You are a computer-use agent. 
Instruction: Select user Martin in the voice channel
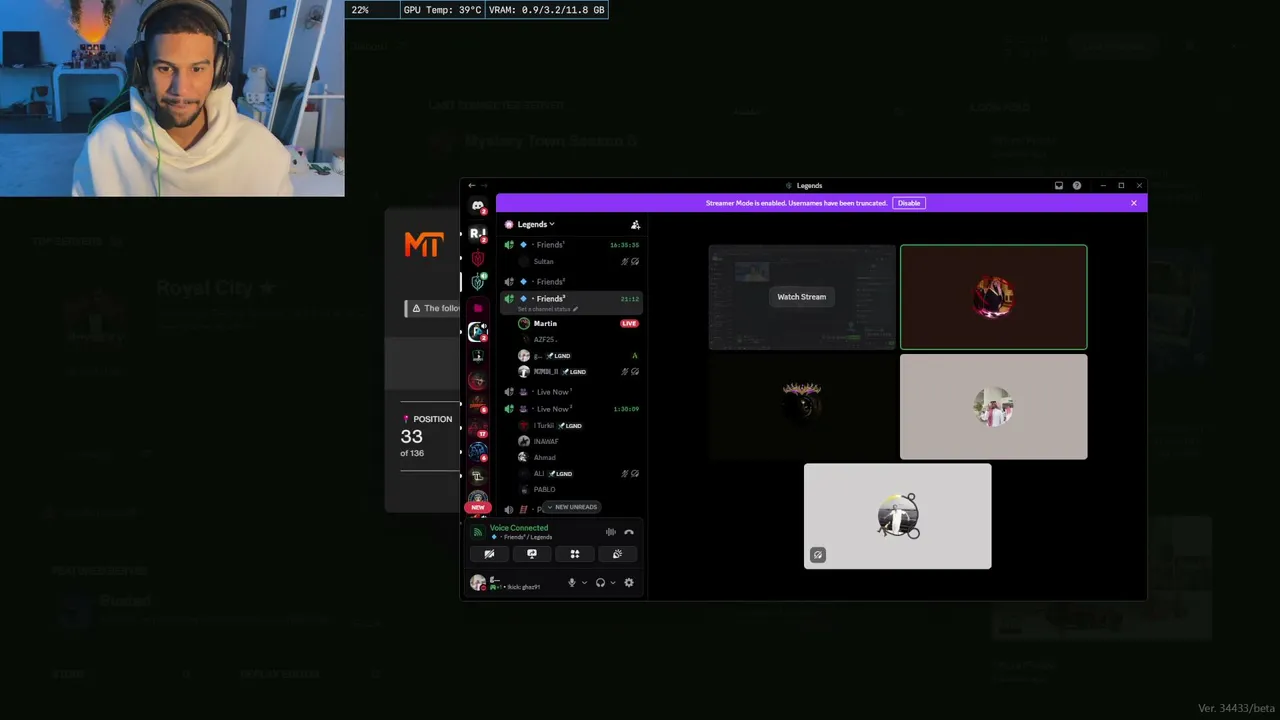click(545, 324)
